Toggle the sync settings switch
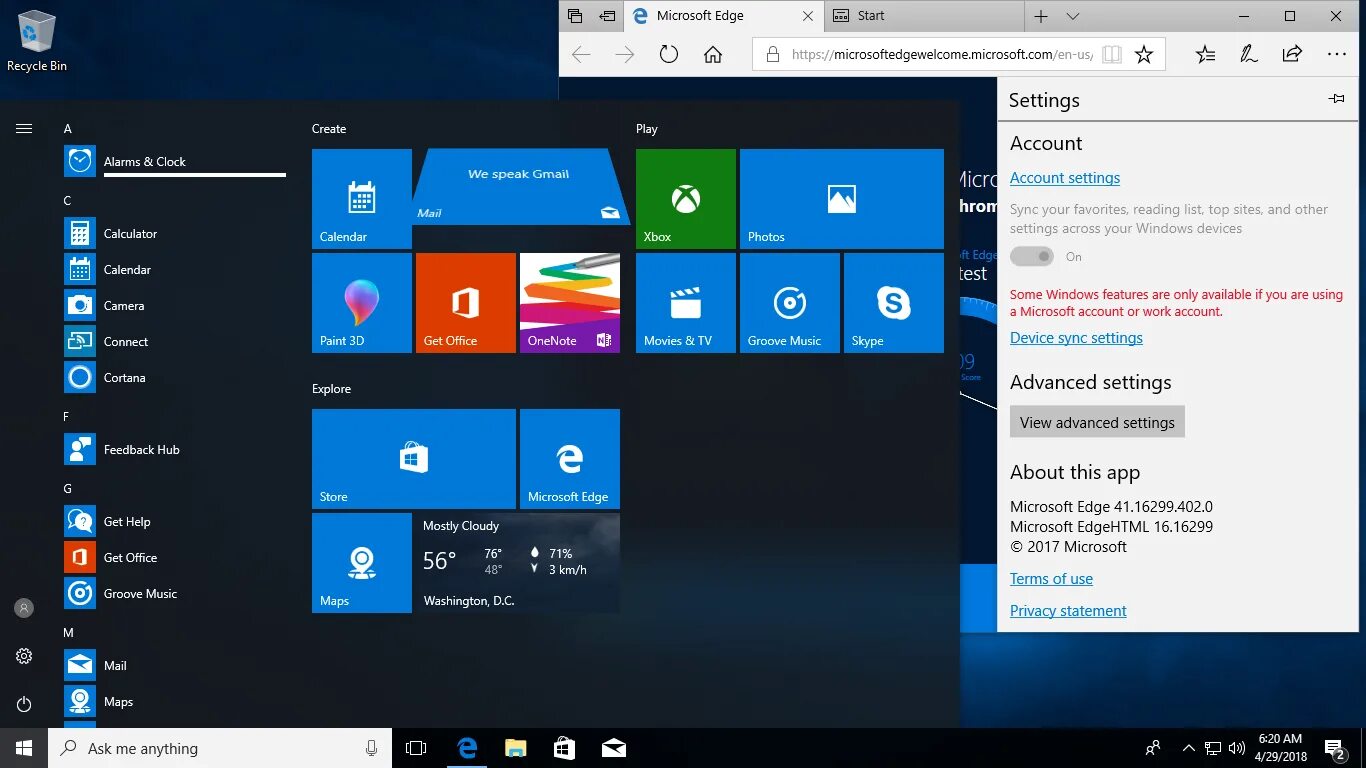Screen dimensions: 1366x768 click(1032, 257)
